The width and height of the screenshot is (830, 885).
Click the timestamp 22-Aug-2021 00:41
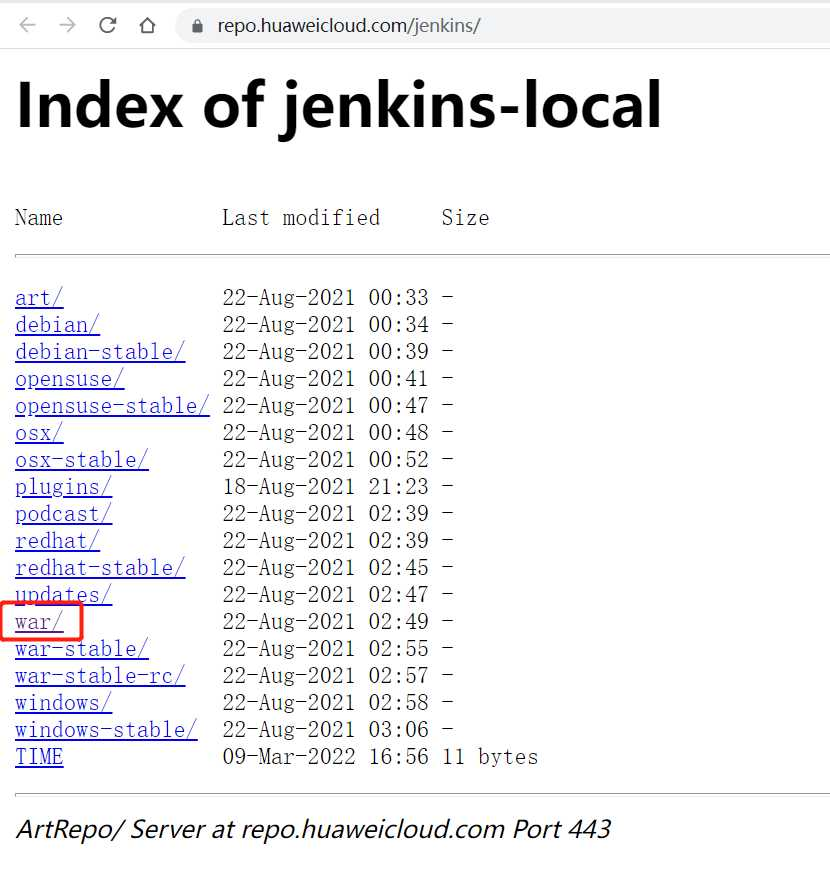coord(326,379)
